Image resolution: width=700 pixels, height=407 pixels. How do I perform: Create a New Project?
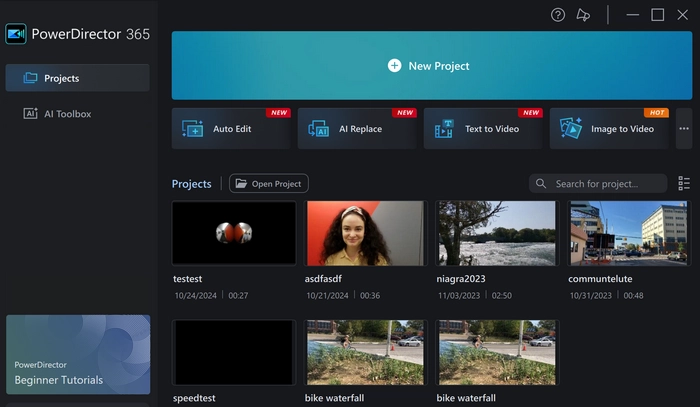tap(432, 66)
